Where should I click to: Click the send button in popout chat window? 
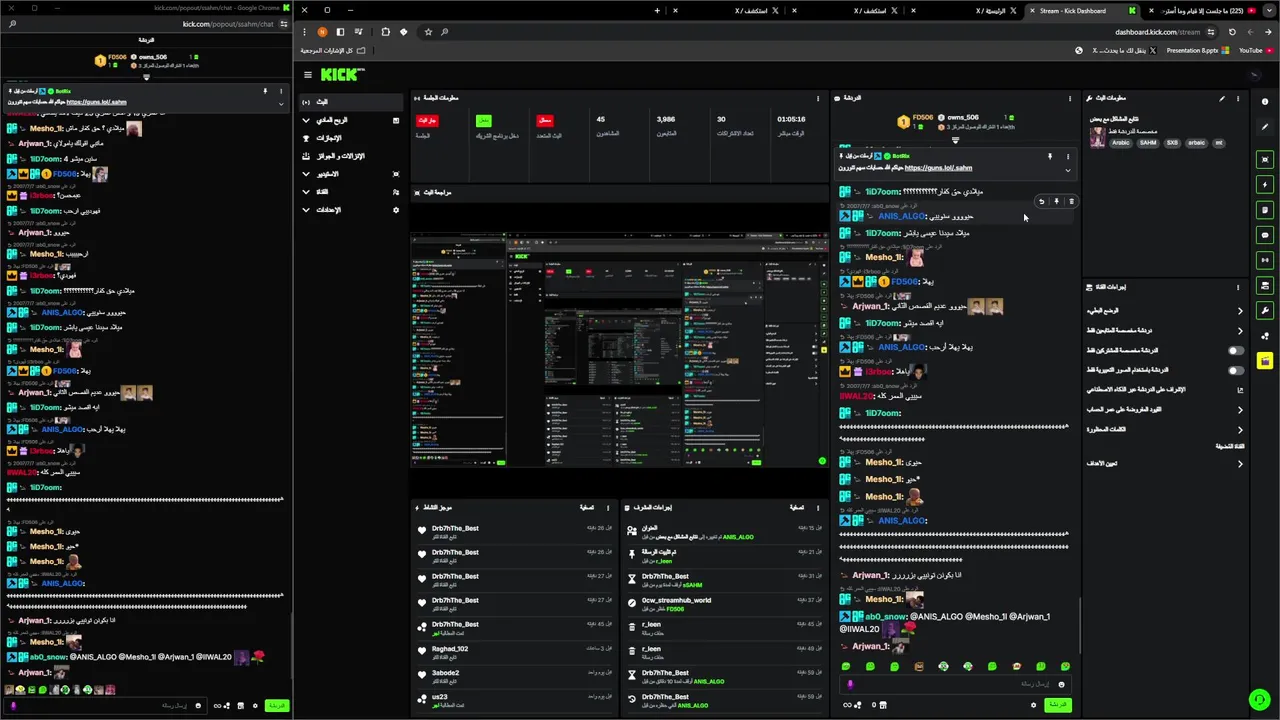click(x=276, y=706)
